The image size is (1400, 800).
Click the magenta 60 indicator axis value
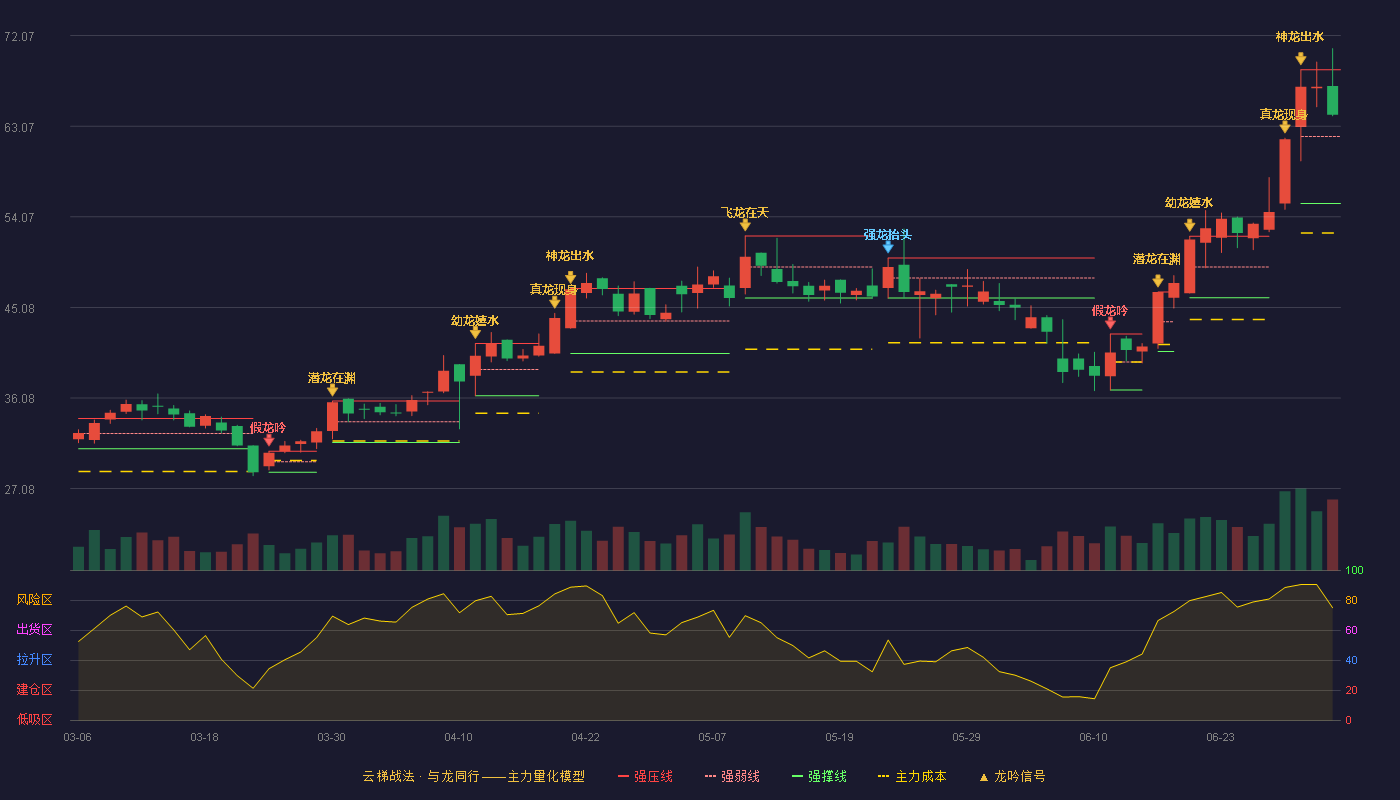point(1351,631)
